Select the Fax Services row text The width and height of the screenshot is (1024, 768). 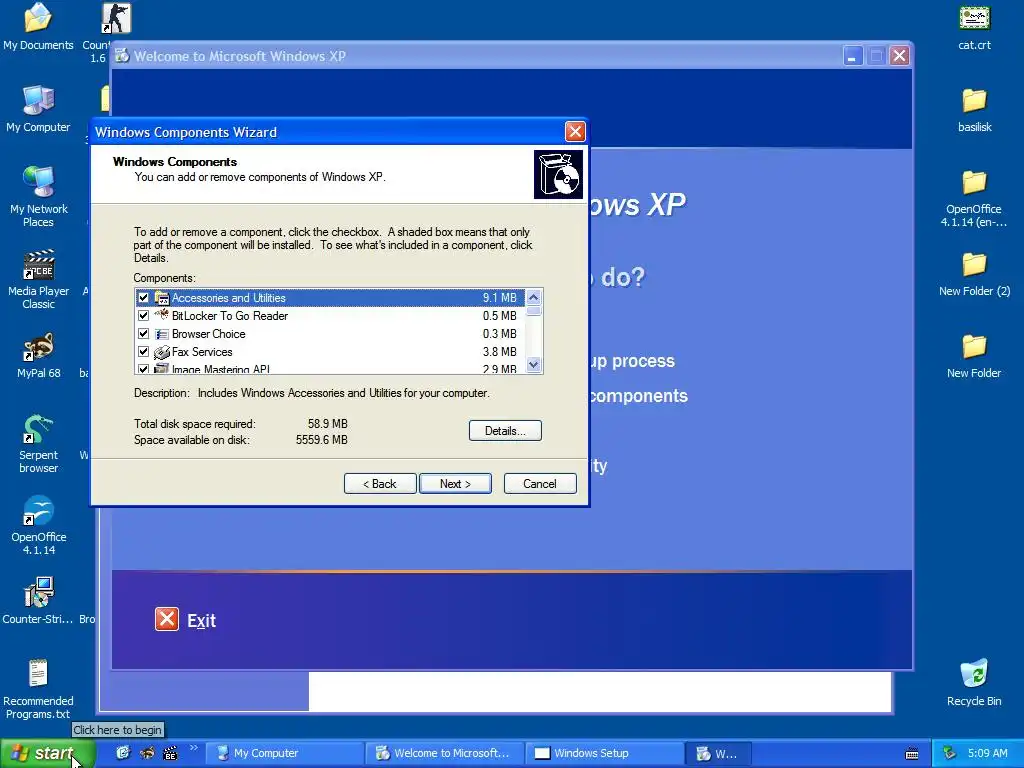(202, 352)
